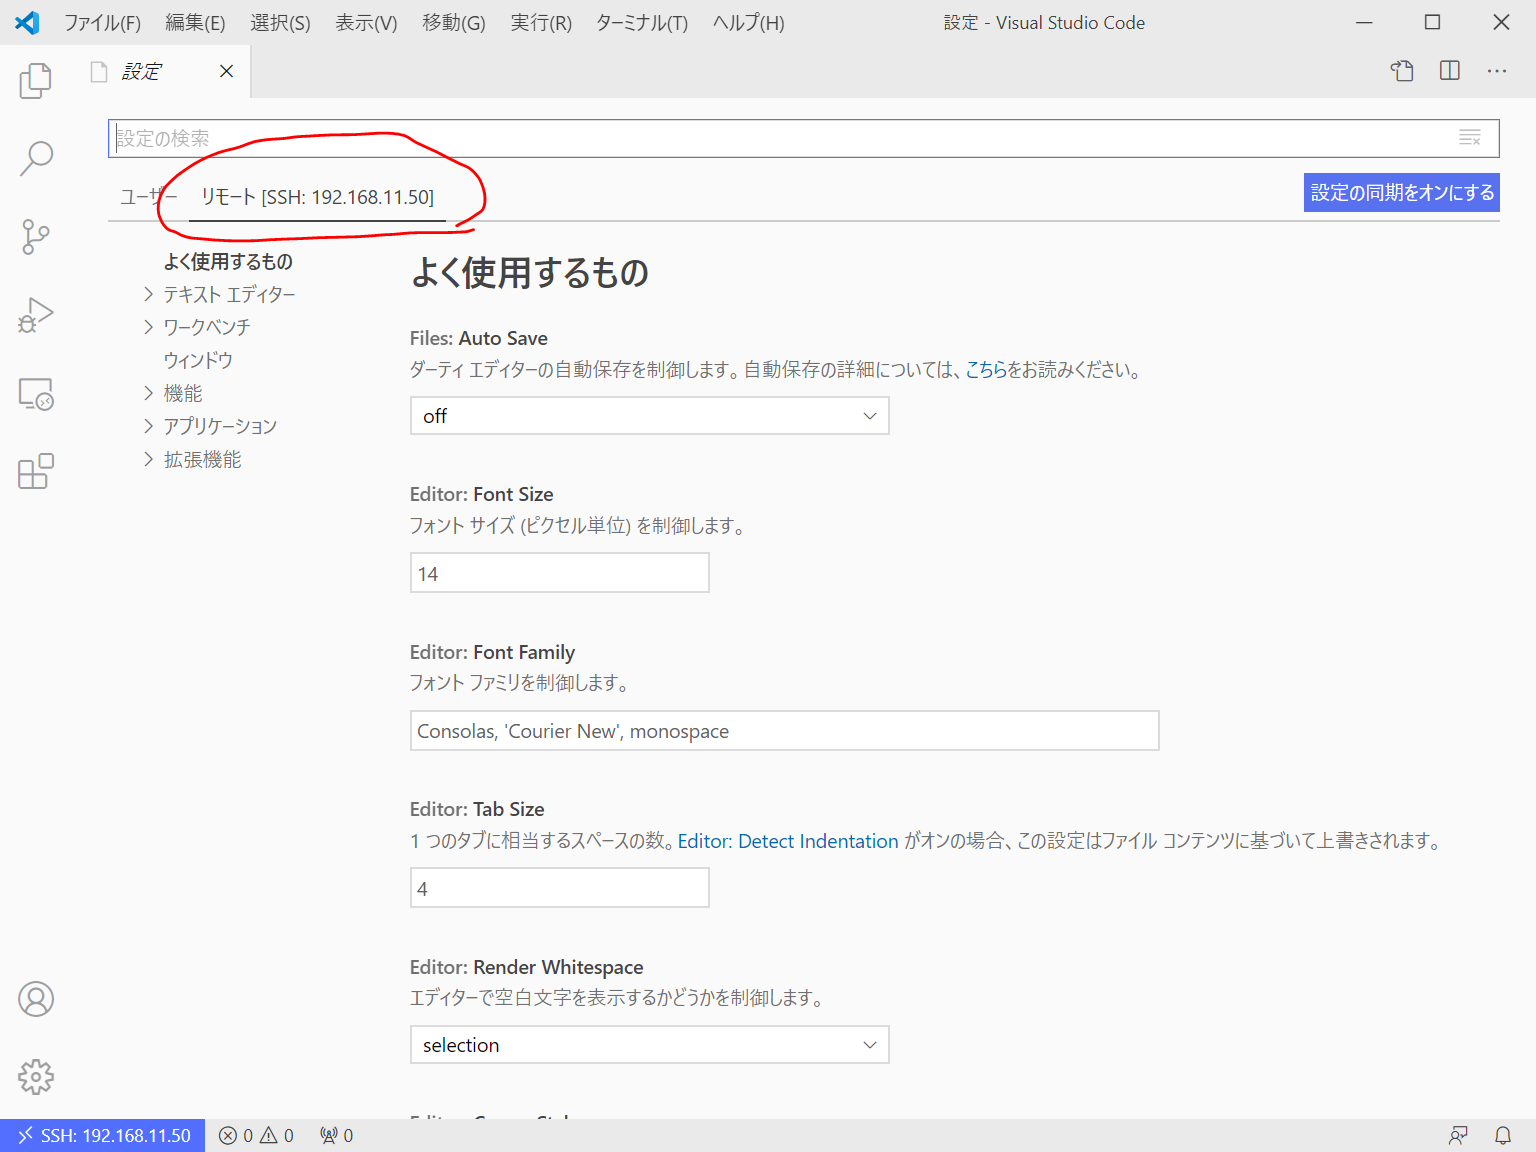Expand テキスト エディター tree section
The height and width of the screenshot is (1152, 1536).
coord(148,294)
